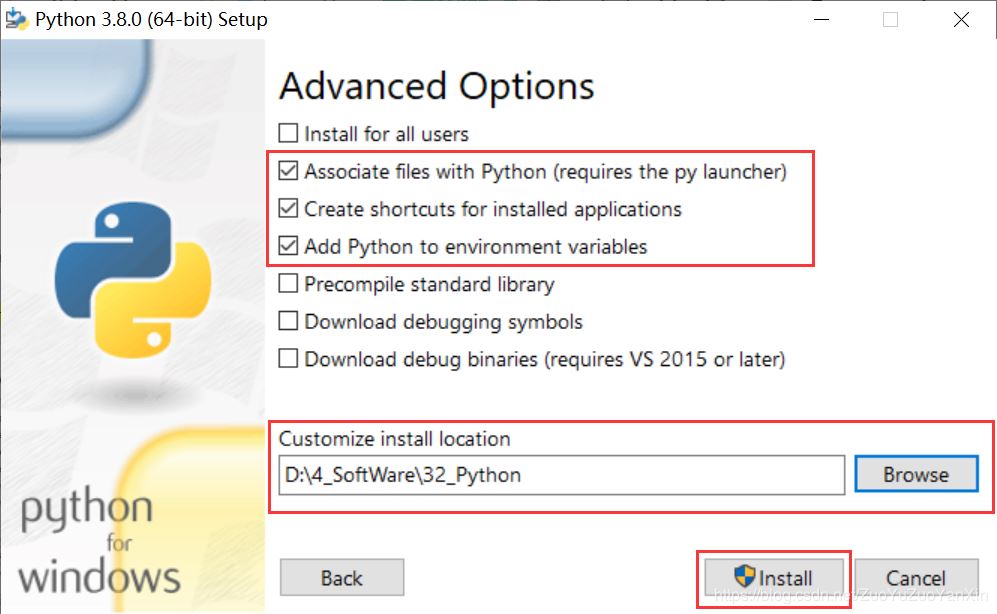Go Back to the previous setup page
The image size is (997, 614).
click(342, 578)
